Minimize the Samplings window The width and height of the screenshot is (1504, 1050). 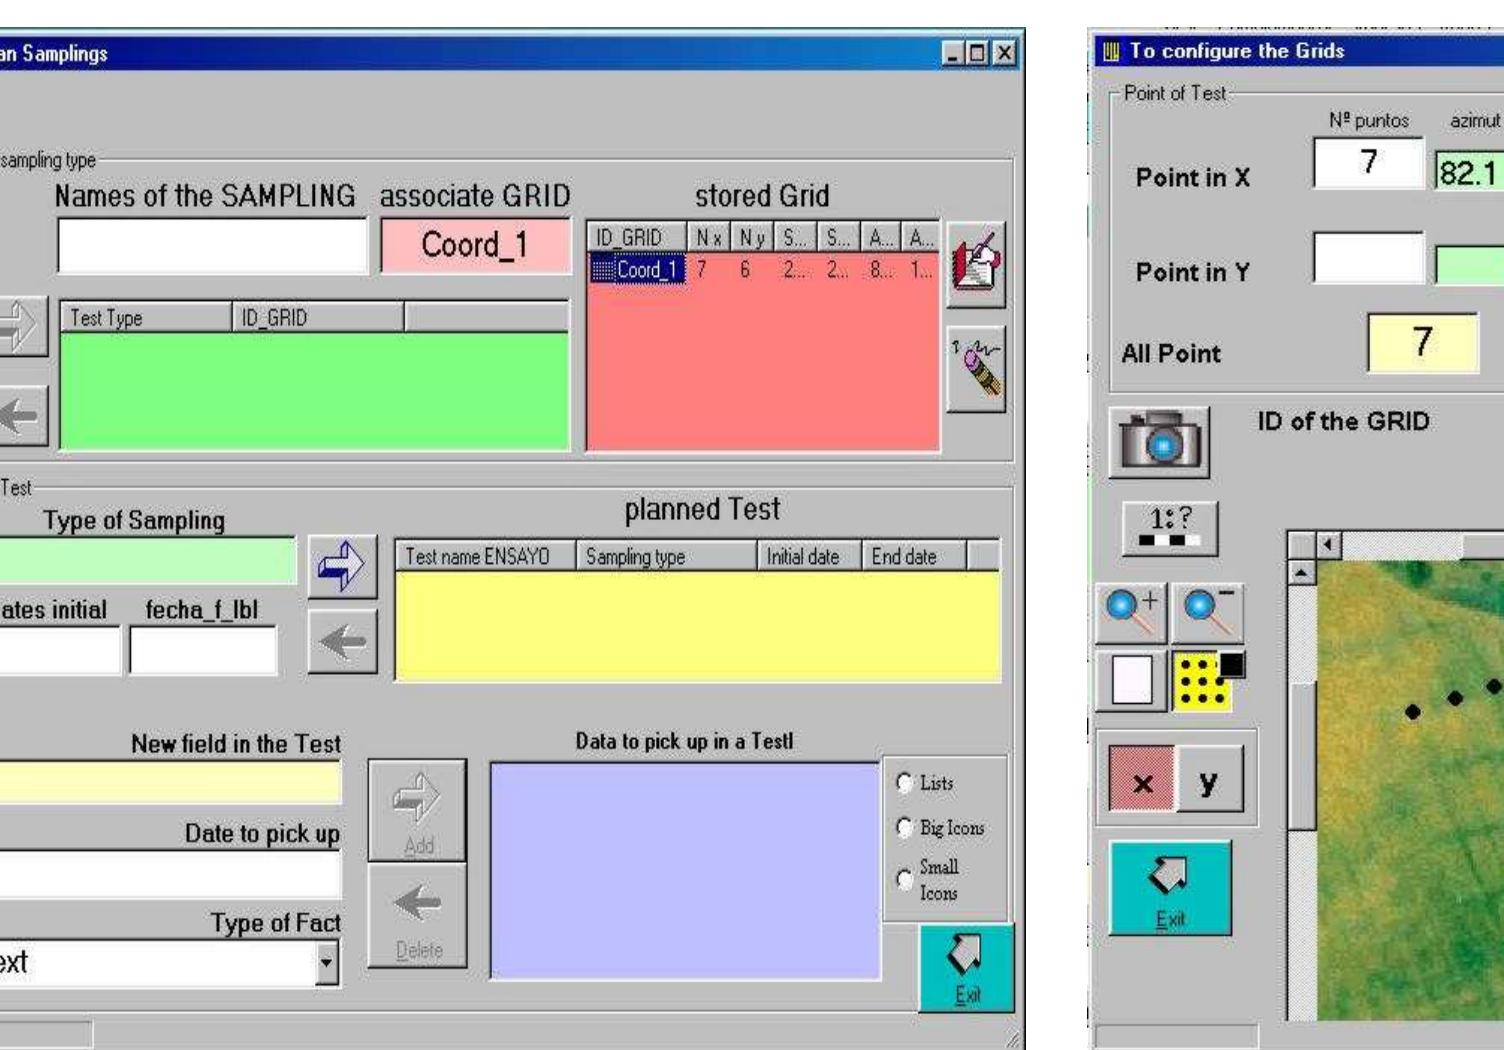955,53
